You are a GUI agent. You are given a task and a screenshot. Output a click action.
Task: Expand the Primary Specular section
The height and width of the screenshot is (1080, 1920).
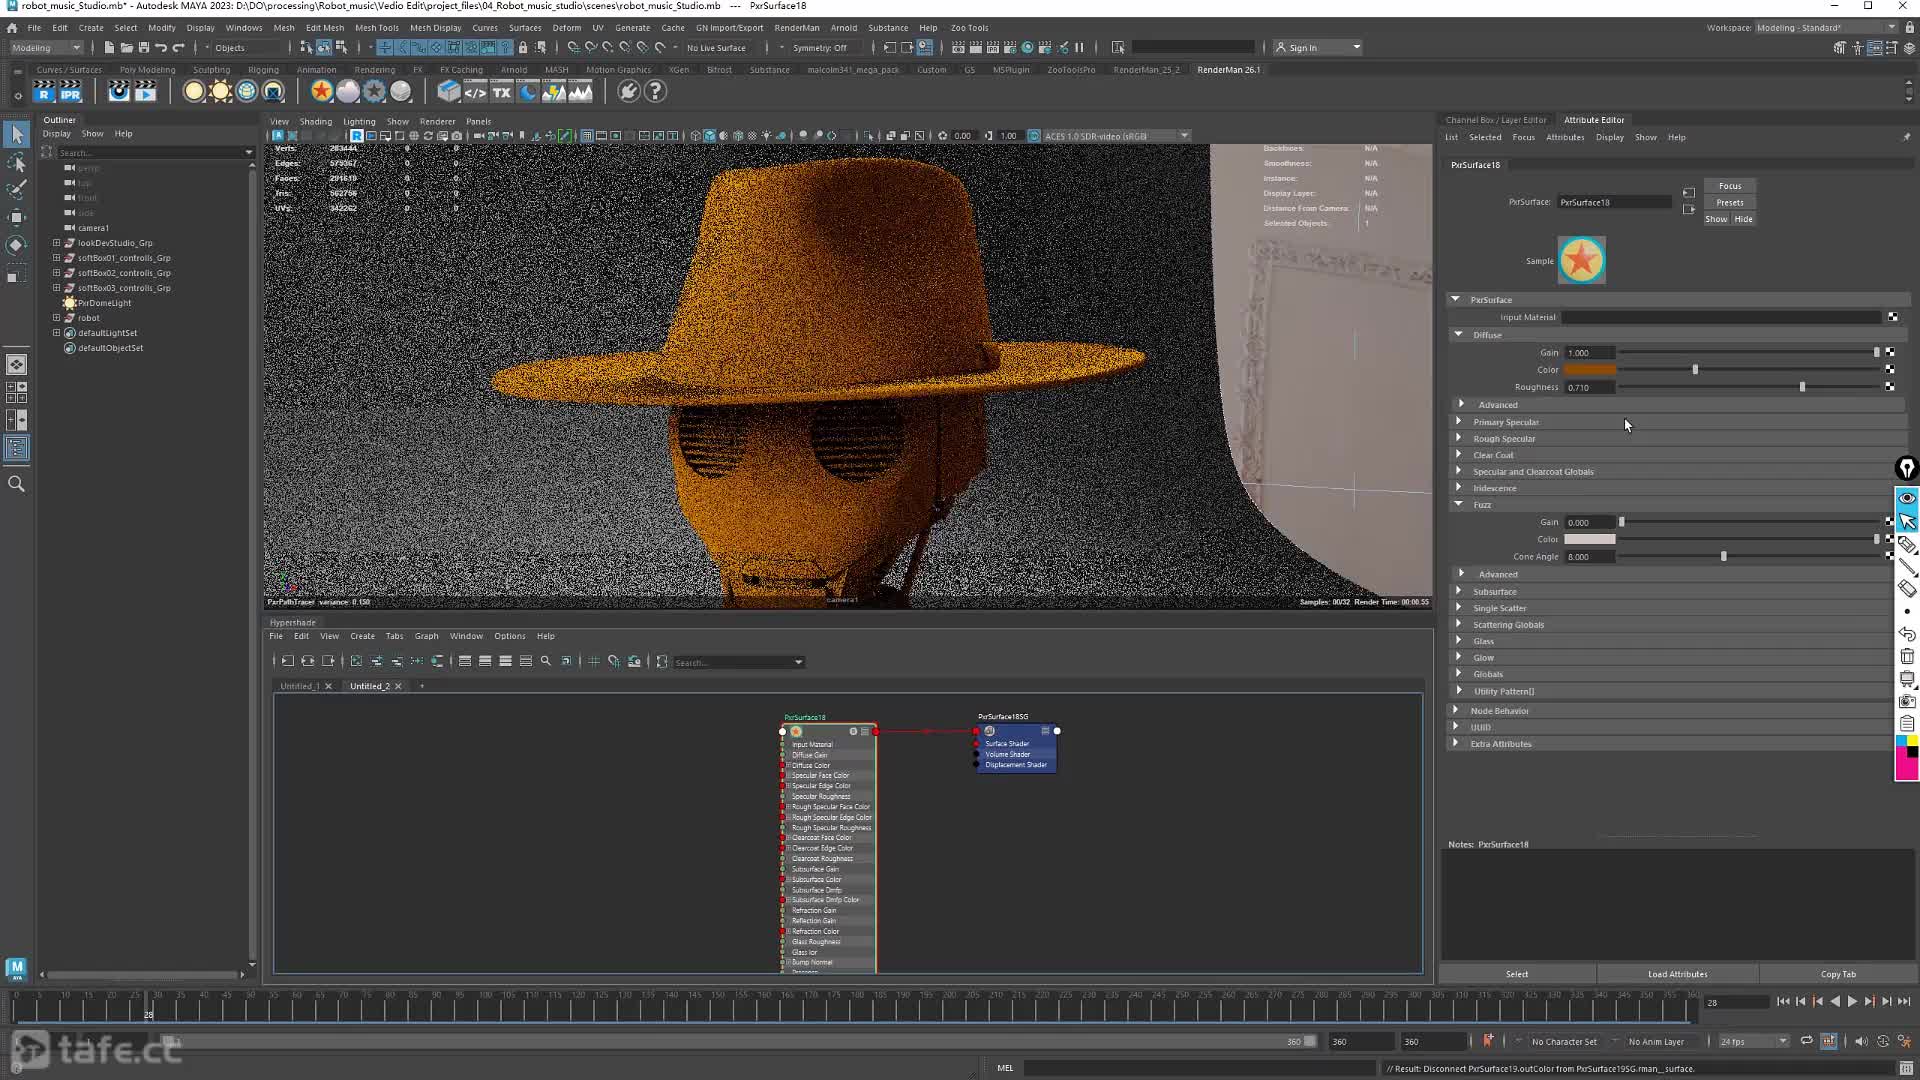point(1459,422)
